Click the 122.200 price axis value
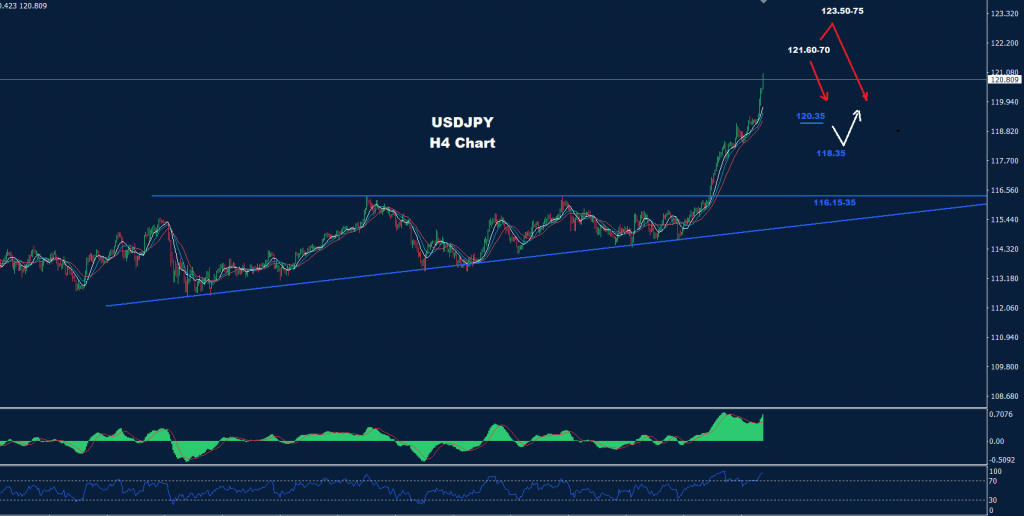 pyautogui.click(x=1005, y=43)
